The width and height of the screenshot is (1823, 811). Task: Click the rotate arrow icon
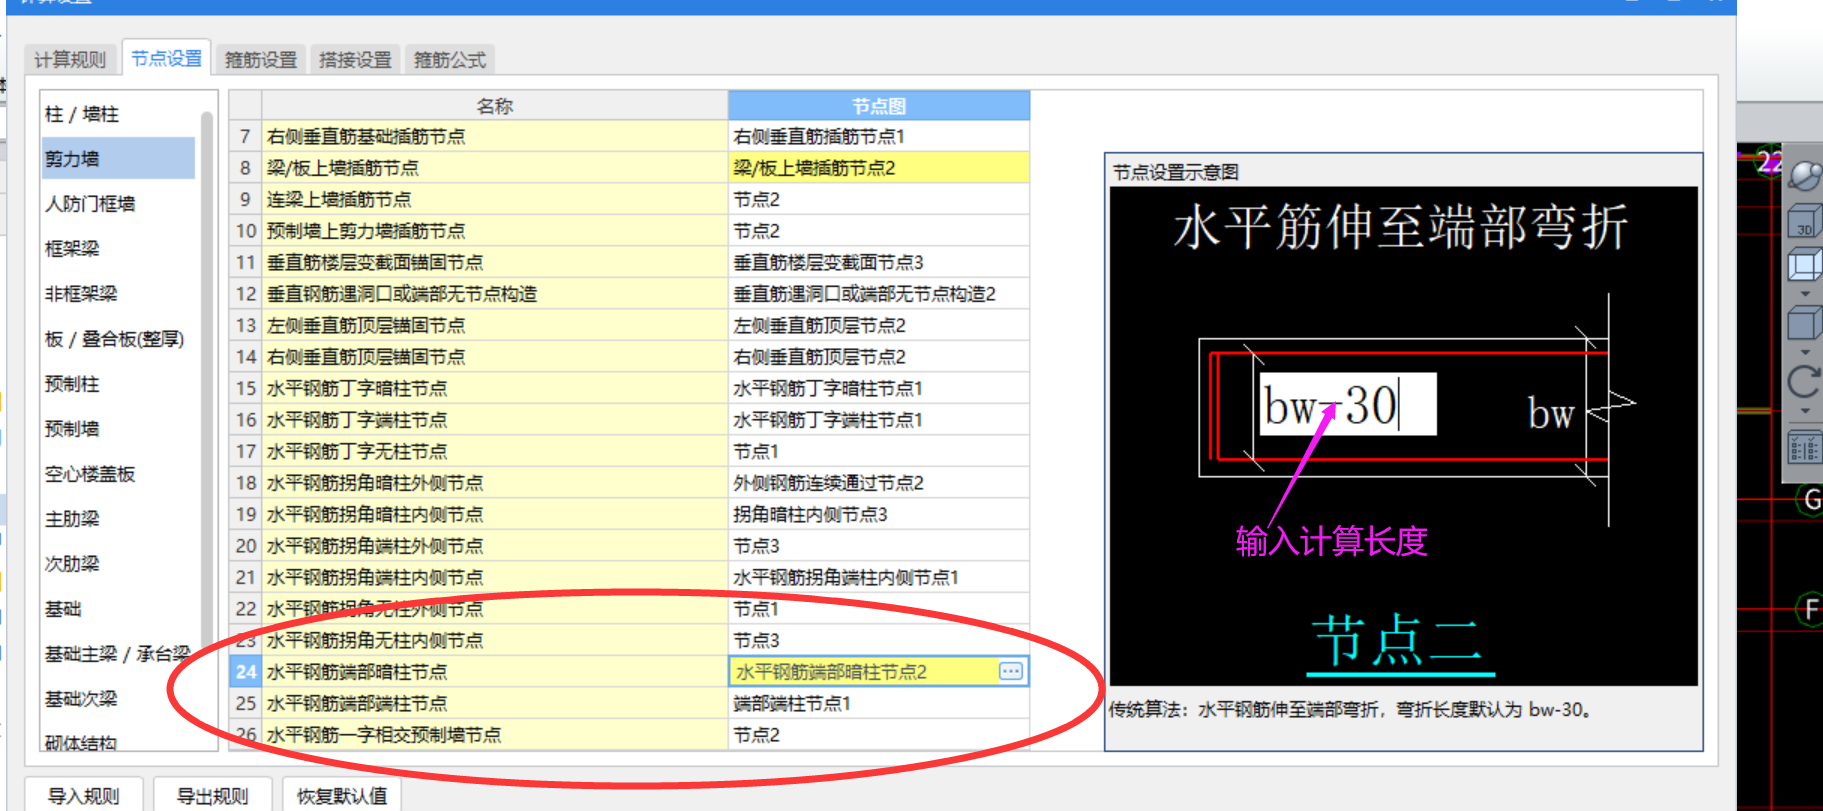[1805, 382]
